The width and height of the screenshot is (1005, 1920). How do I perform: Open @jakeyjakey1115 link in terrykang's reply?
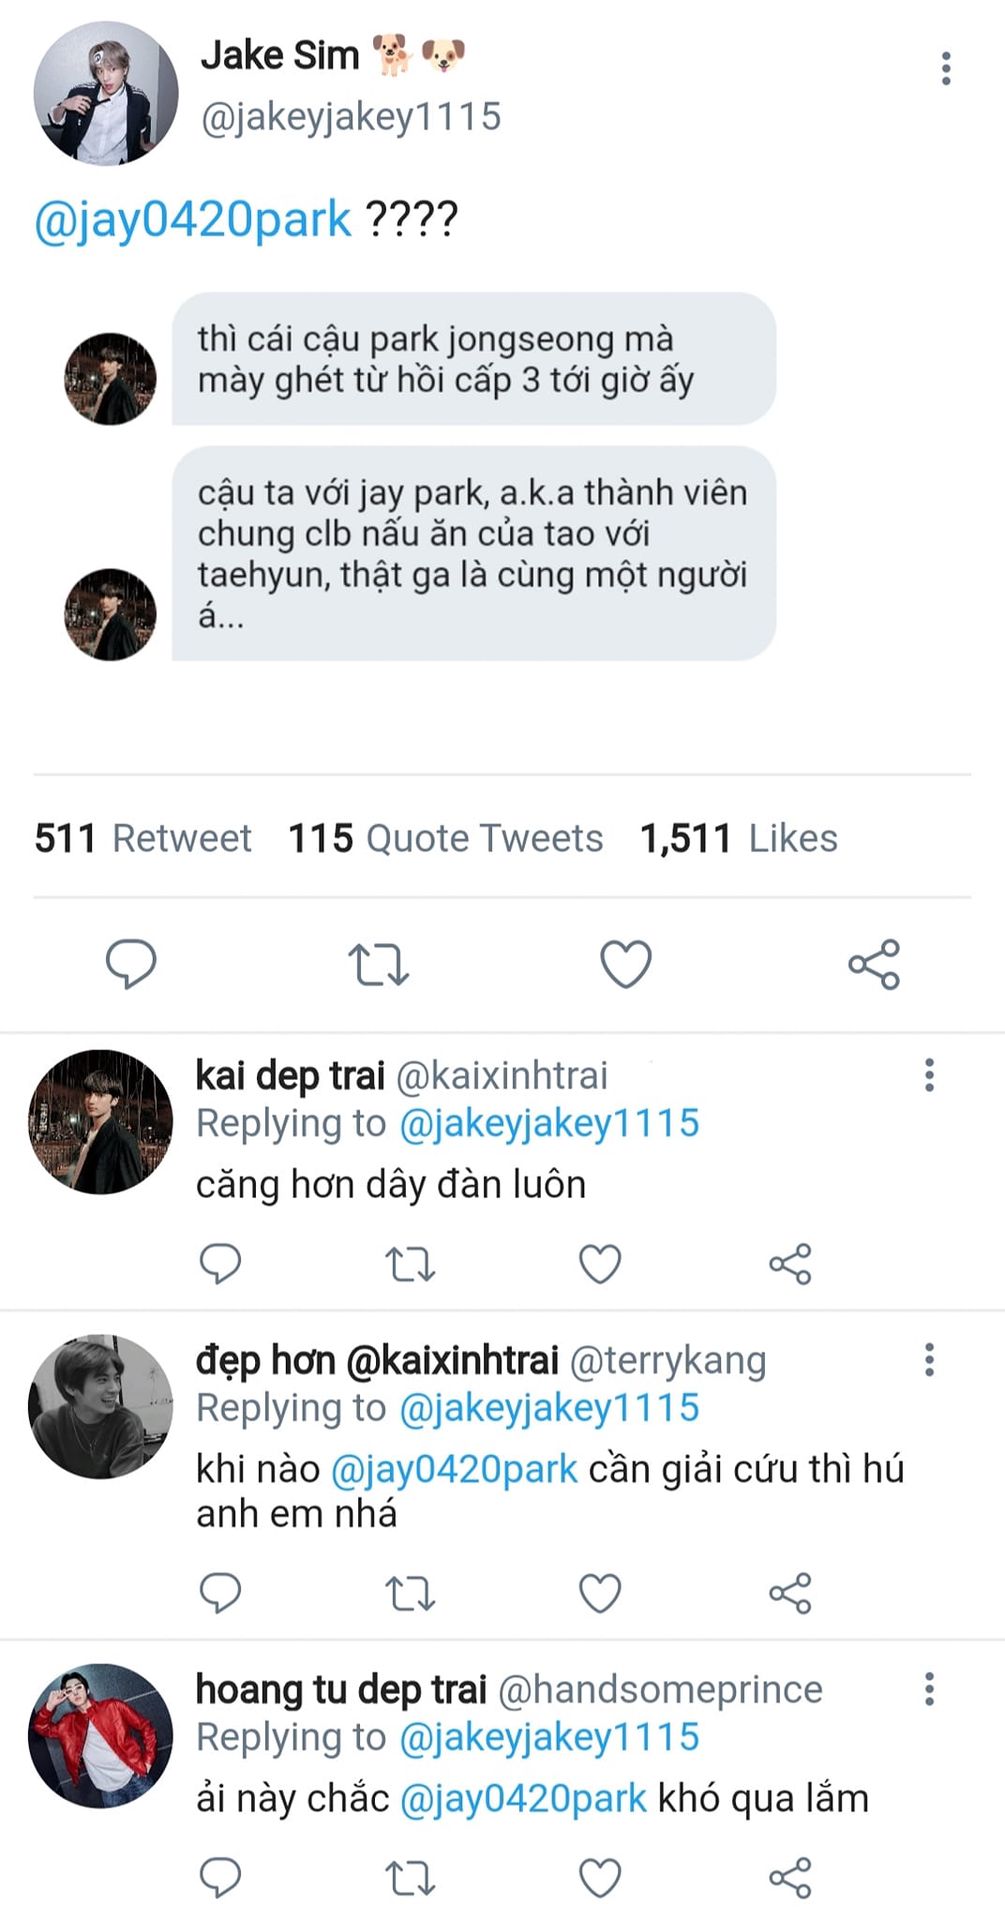549,1408
